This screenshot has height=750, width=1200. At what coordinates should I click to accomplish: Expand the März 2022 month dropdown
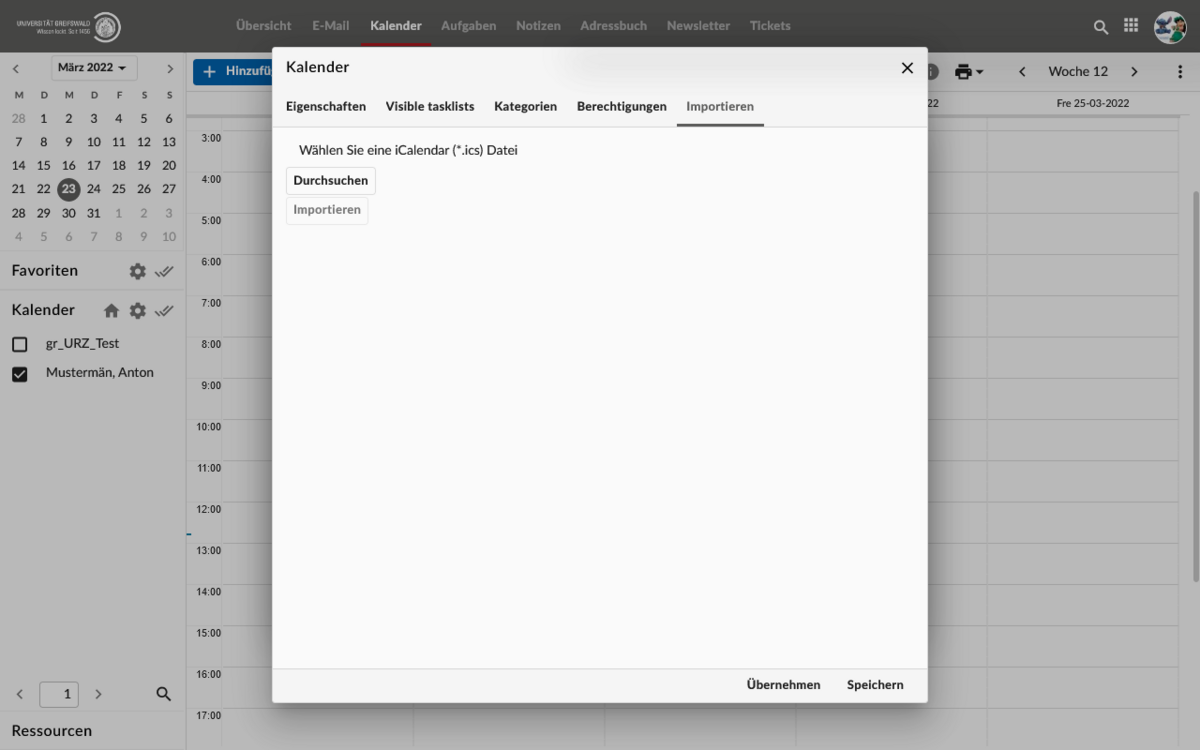click(95, 68)
